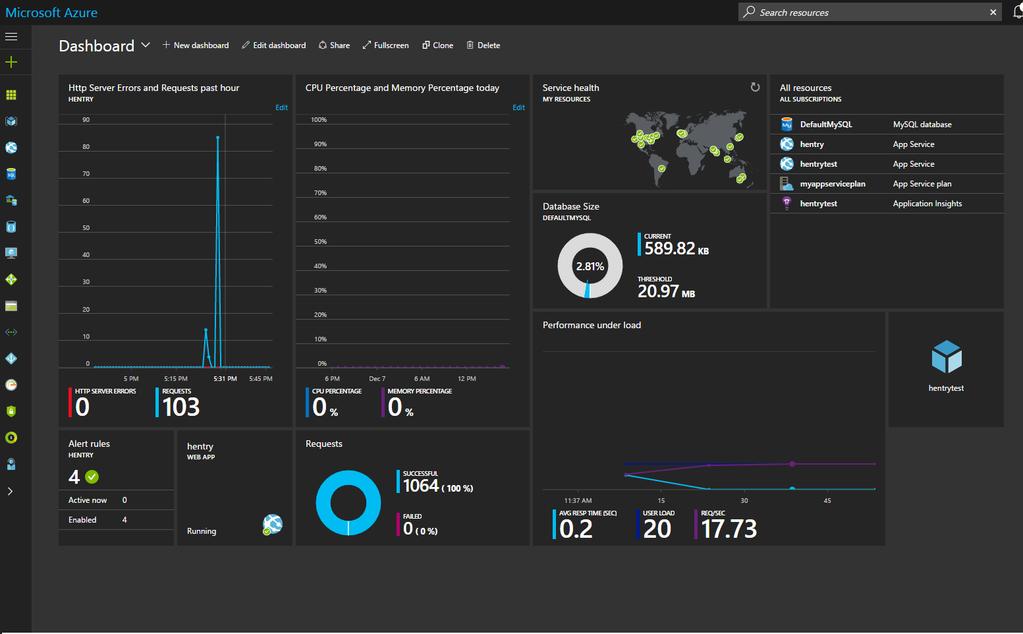Image resolution: width=1023 pixels, height=634 pixels.
Task: Open Resource groups cube icon in sidebar
Action: [x=11, y=121]
